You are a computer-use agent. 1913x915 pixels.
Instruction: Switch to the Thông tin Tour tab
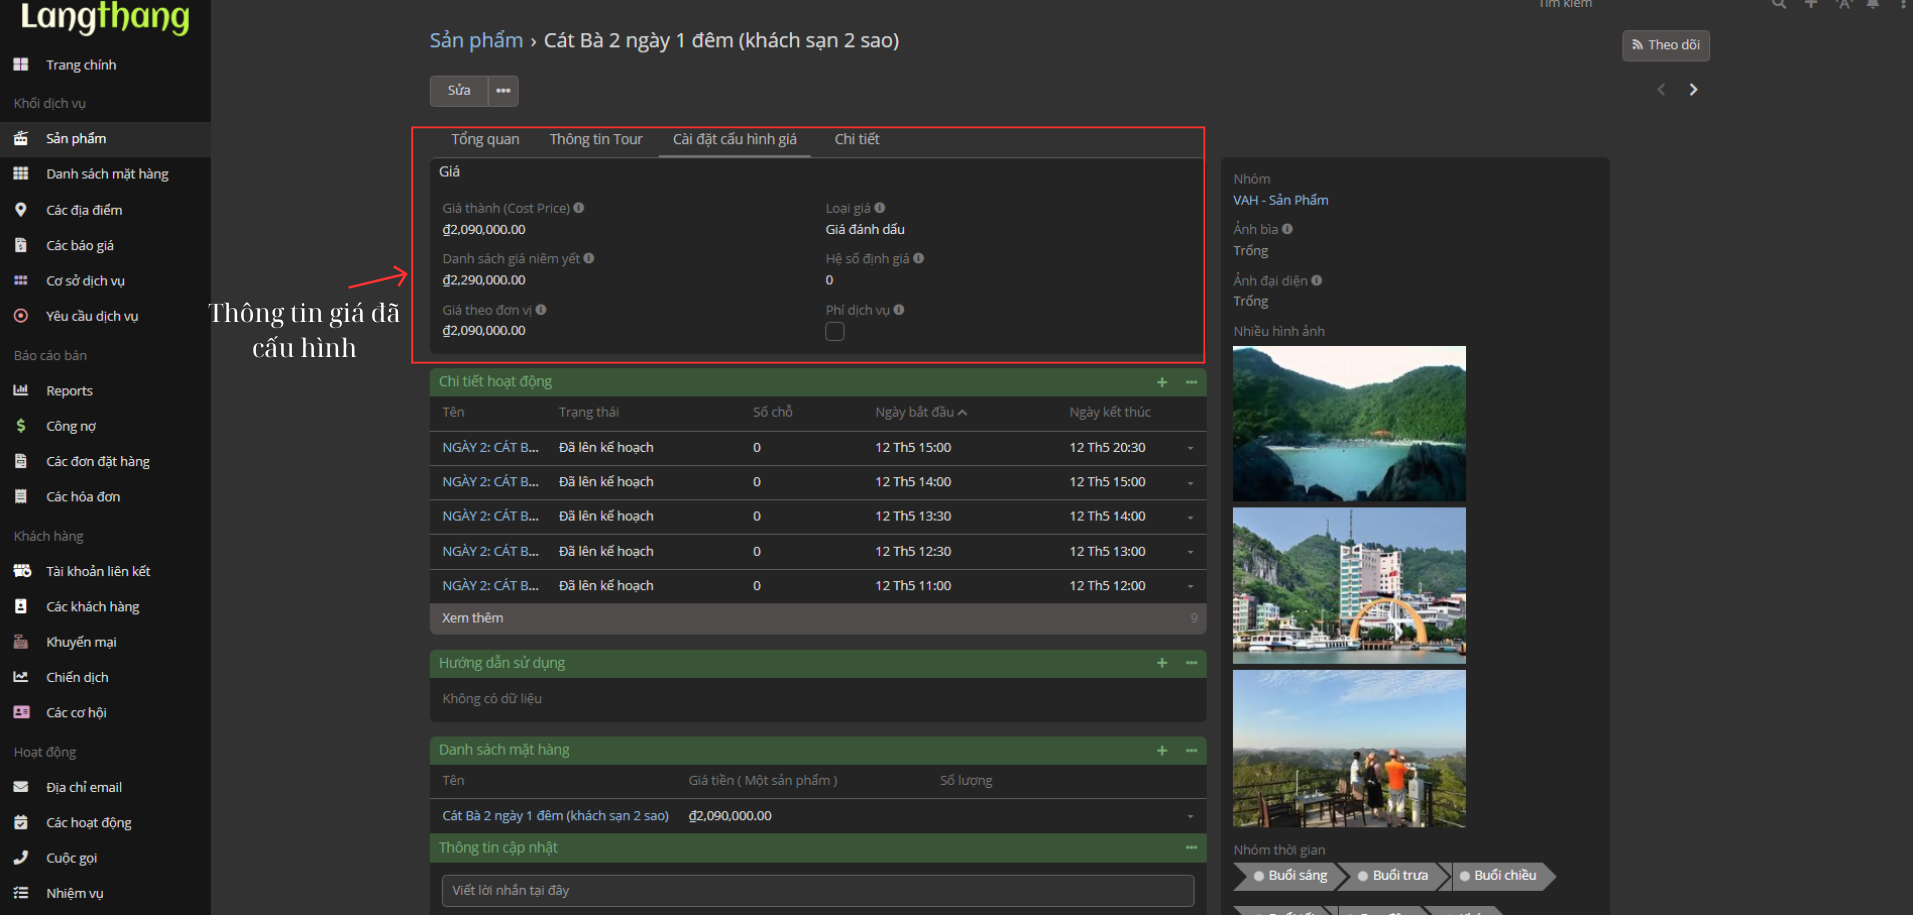point(595,140)
